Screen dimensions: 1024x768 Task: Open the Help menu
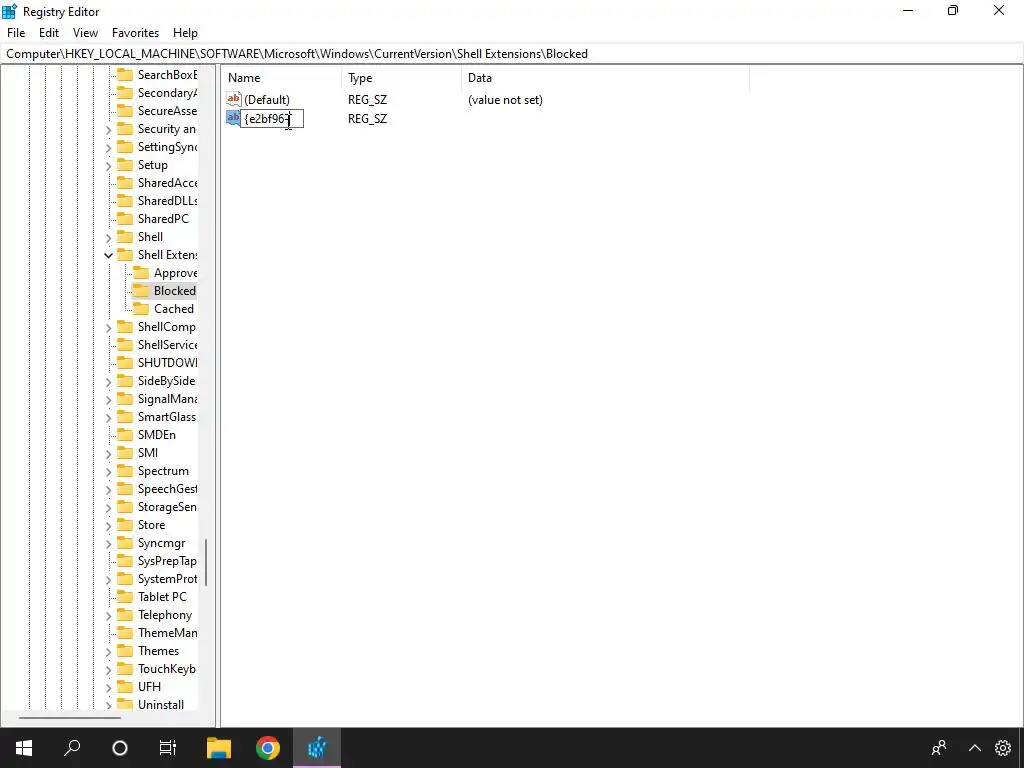pyautogui.click(x=185, y=33)
